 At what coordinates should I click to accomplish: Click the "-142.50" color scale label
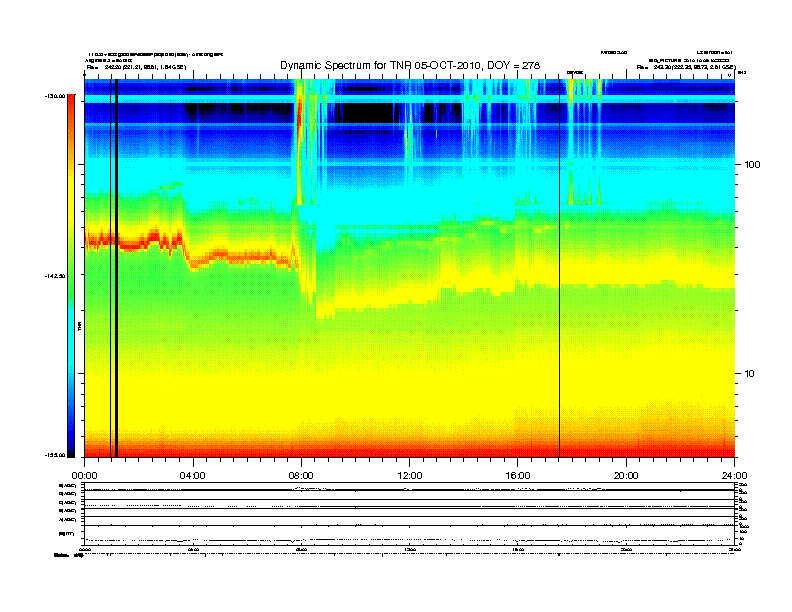coord(54,276)
